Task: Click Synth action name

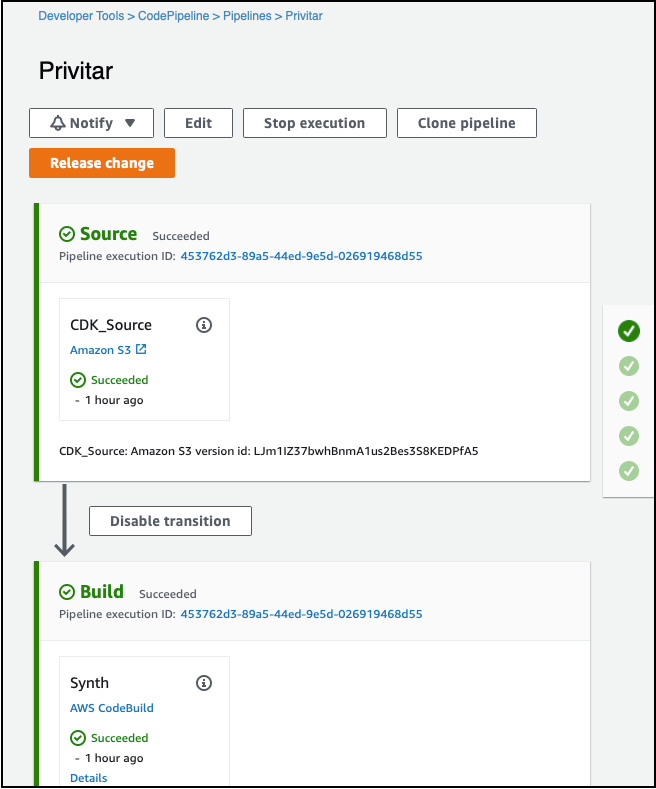Action: (x=89, y=683)
